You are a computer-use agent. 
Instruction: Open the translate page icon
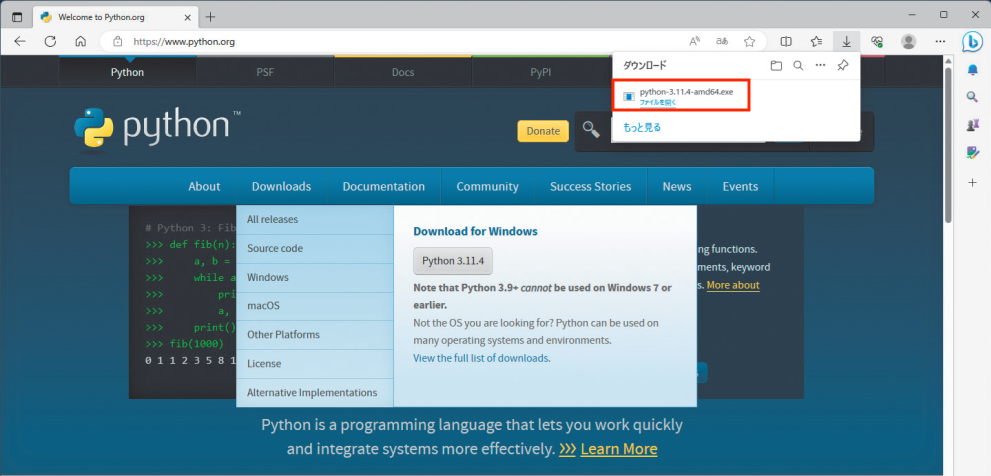[722, 42]
